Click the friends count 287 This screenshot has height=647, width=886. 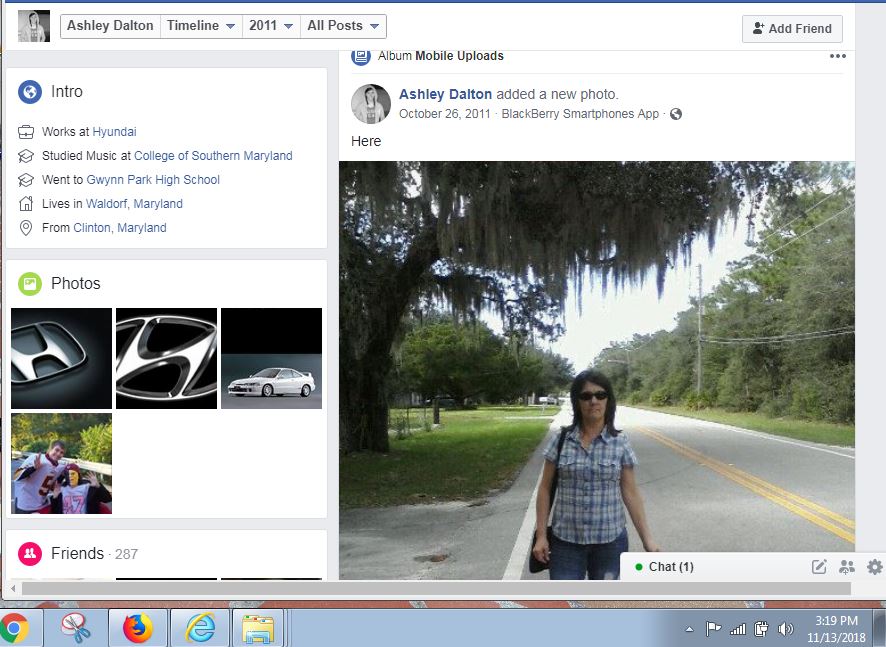pos(126,554)
